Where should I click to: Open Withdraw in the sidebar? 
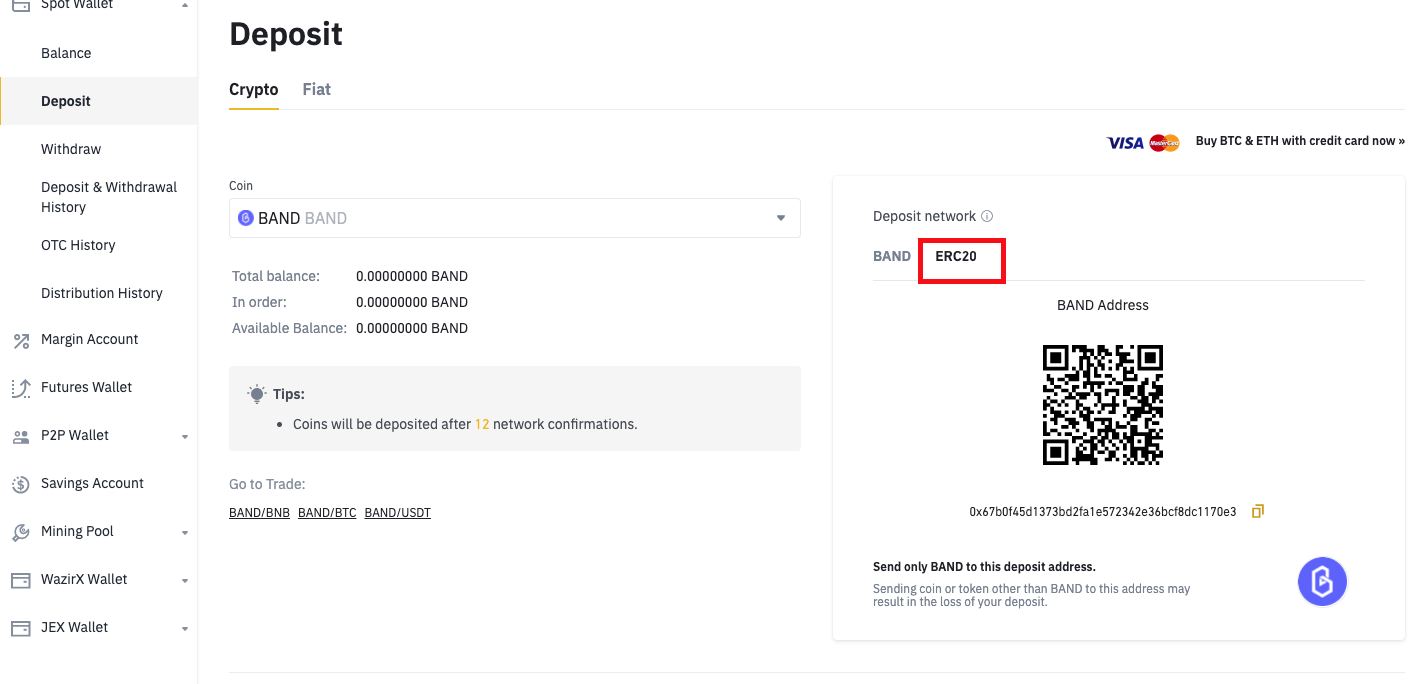click(x=71, y=149)
